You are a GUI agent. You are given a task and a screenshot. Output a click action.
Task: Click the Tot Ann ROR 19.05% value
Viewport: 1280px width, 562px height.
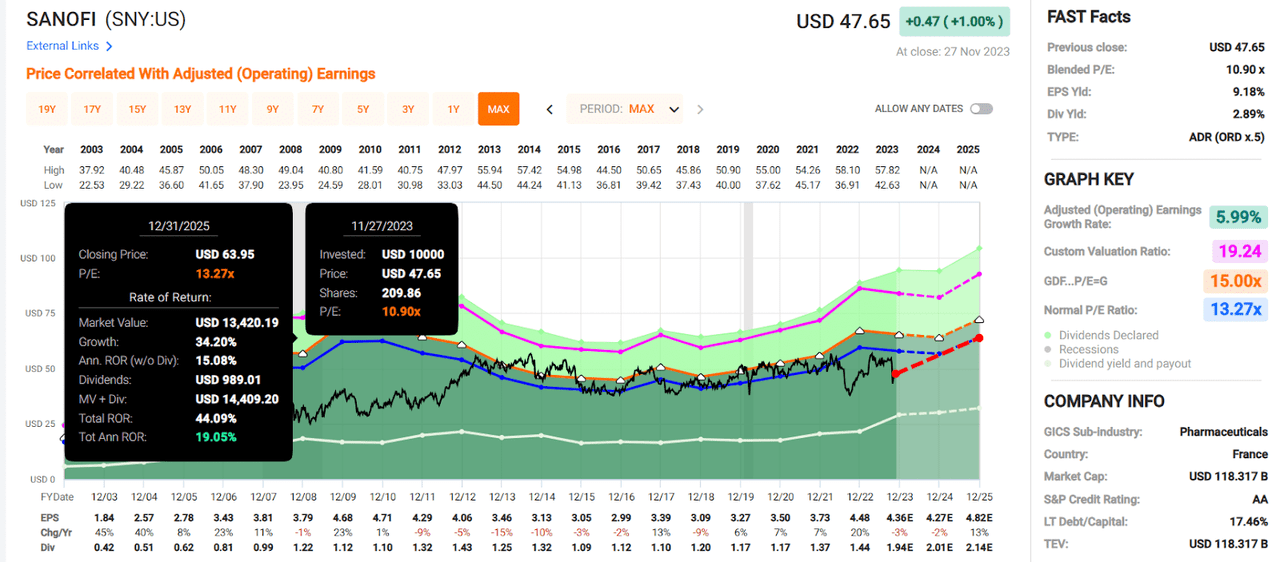(x=216, y=437)
